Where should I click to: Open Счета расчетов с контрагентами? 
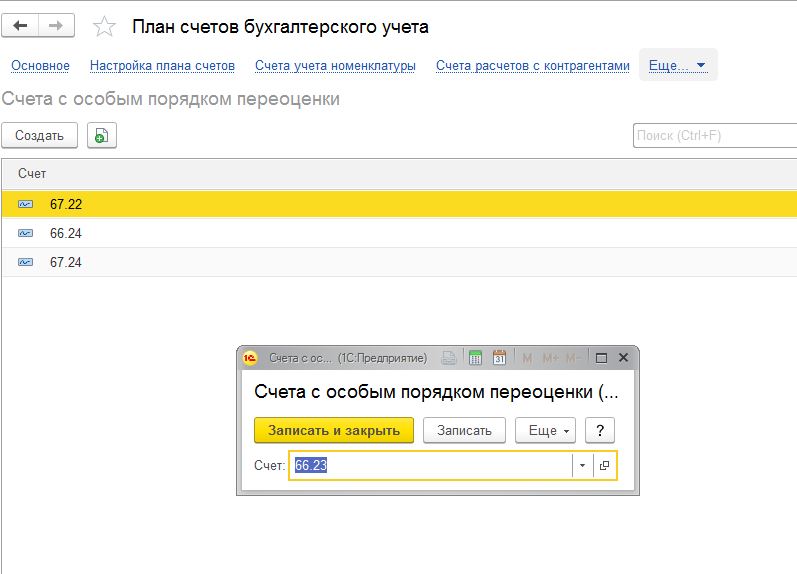point(533,66)
